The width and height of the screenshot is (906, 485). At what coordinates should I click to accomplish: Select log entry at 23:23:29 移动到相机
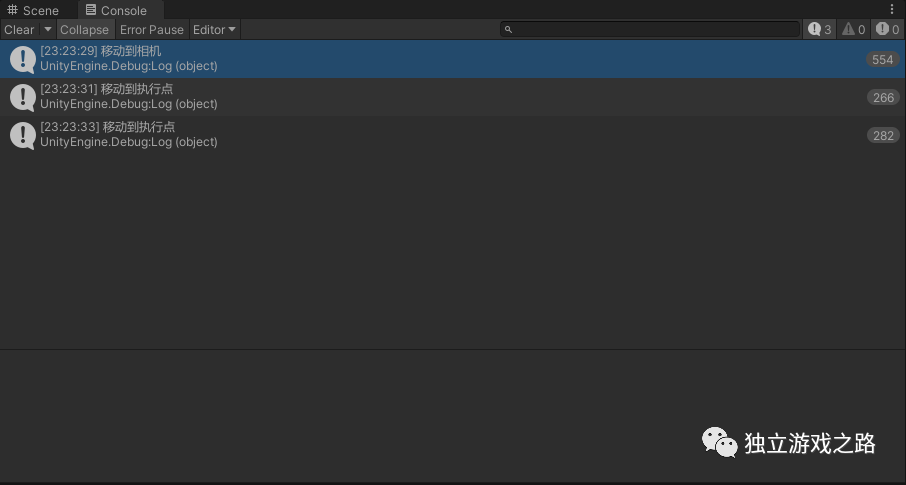coord(452,59)
